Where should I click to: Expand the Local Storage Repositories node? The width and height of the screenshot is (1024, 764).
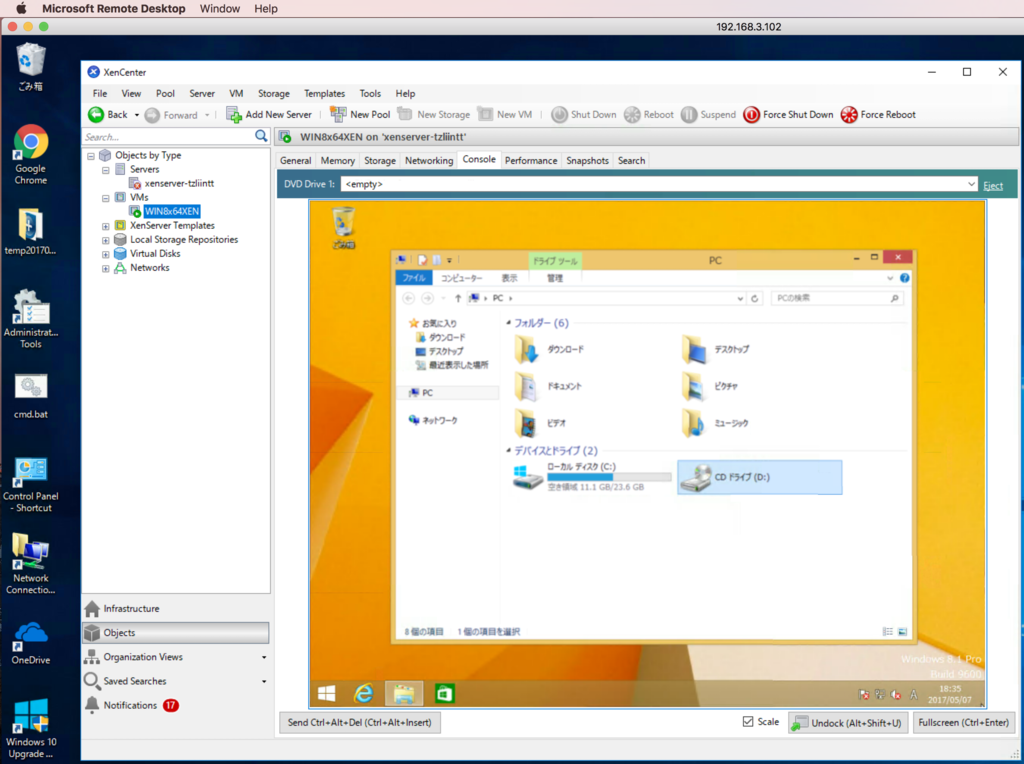(105, 240)
